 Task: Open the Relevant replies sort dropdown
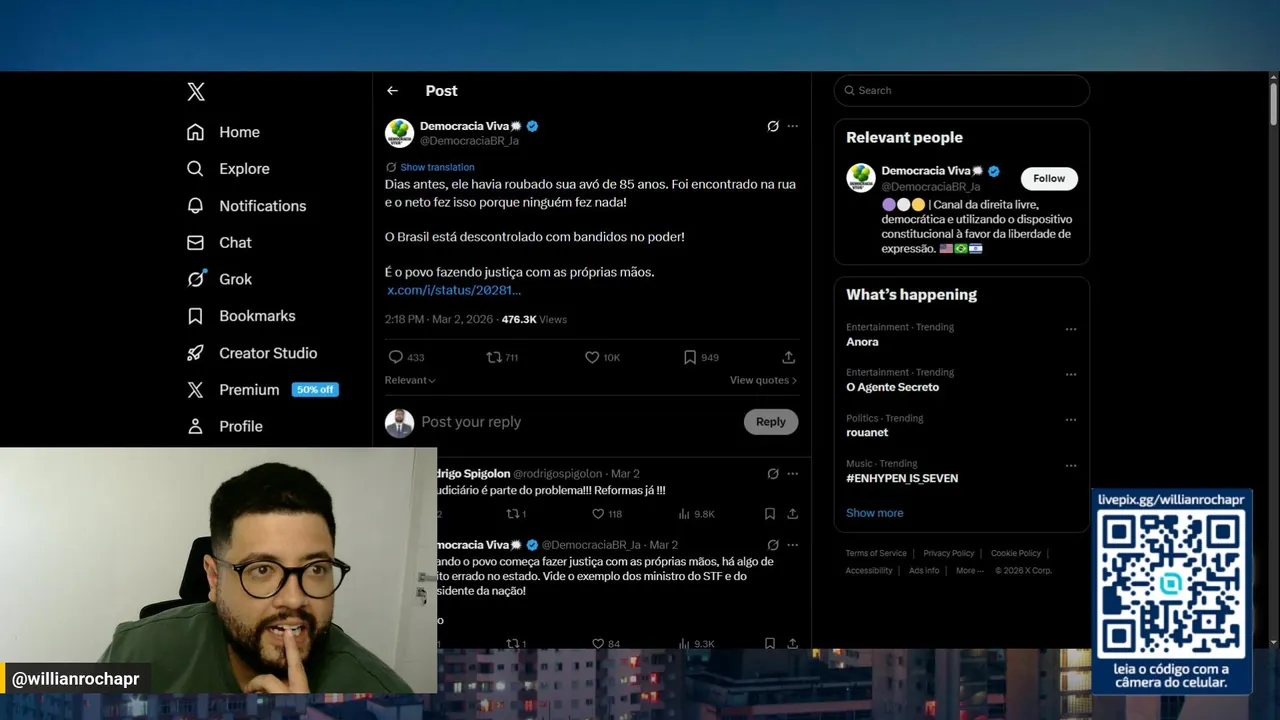410,380
